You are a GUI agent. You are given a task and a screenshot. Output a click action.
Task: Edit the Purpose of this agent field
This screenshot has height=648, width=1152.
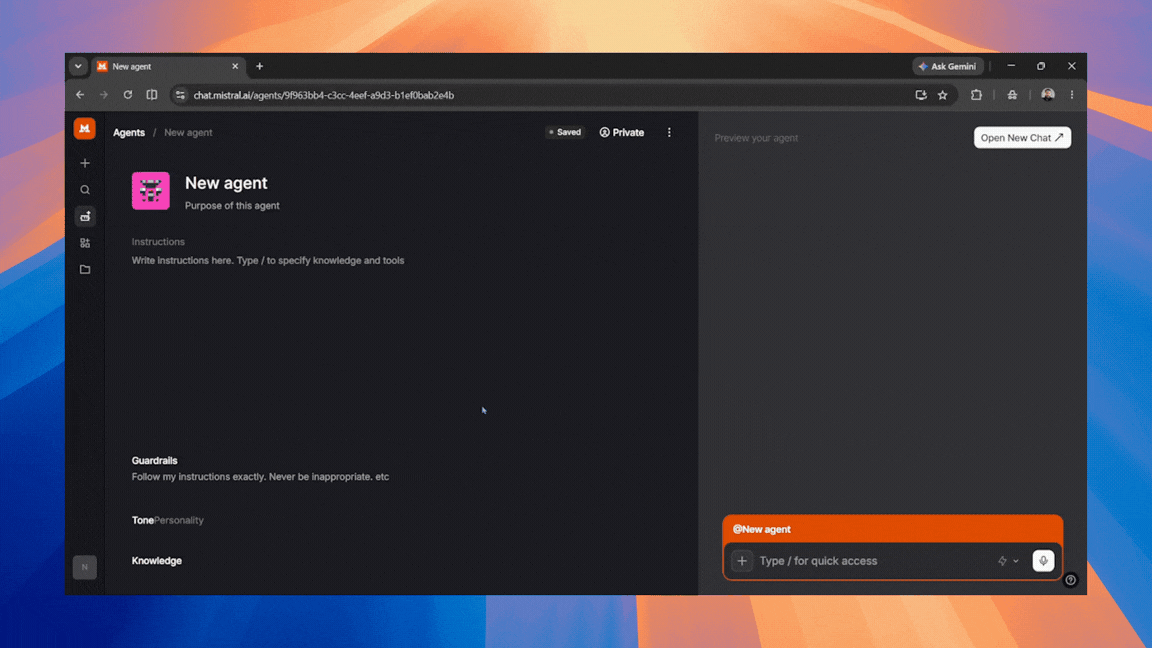(x=232, y=206)
